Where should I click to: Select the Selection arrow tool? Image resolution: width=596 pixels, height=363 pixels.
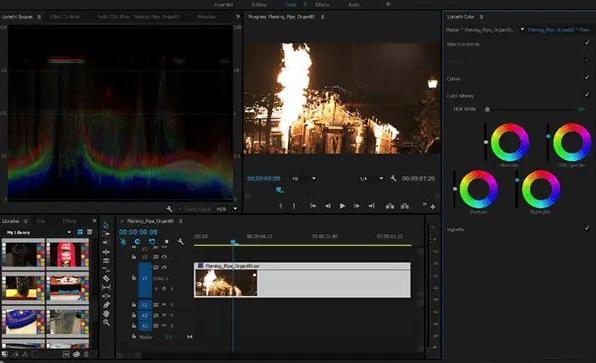106,225
